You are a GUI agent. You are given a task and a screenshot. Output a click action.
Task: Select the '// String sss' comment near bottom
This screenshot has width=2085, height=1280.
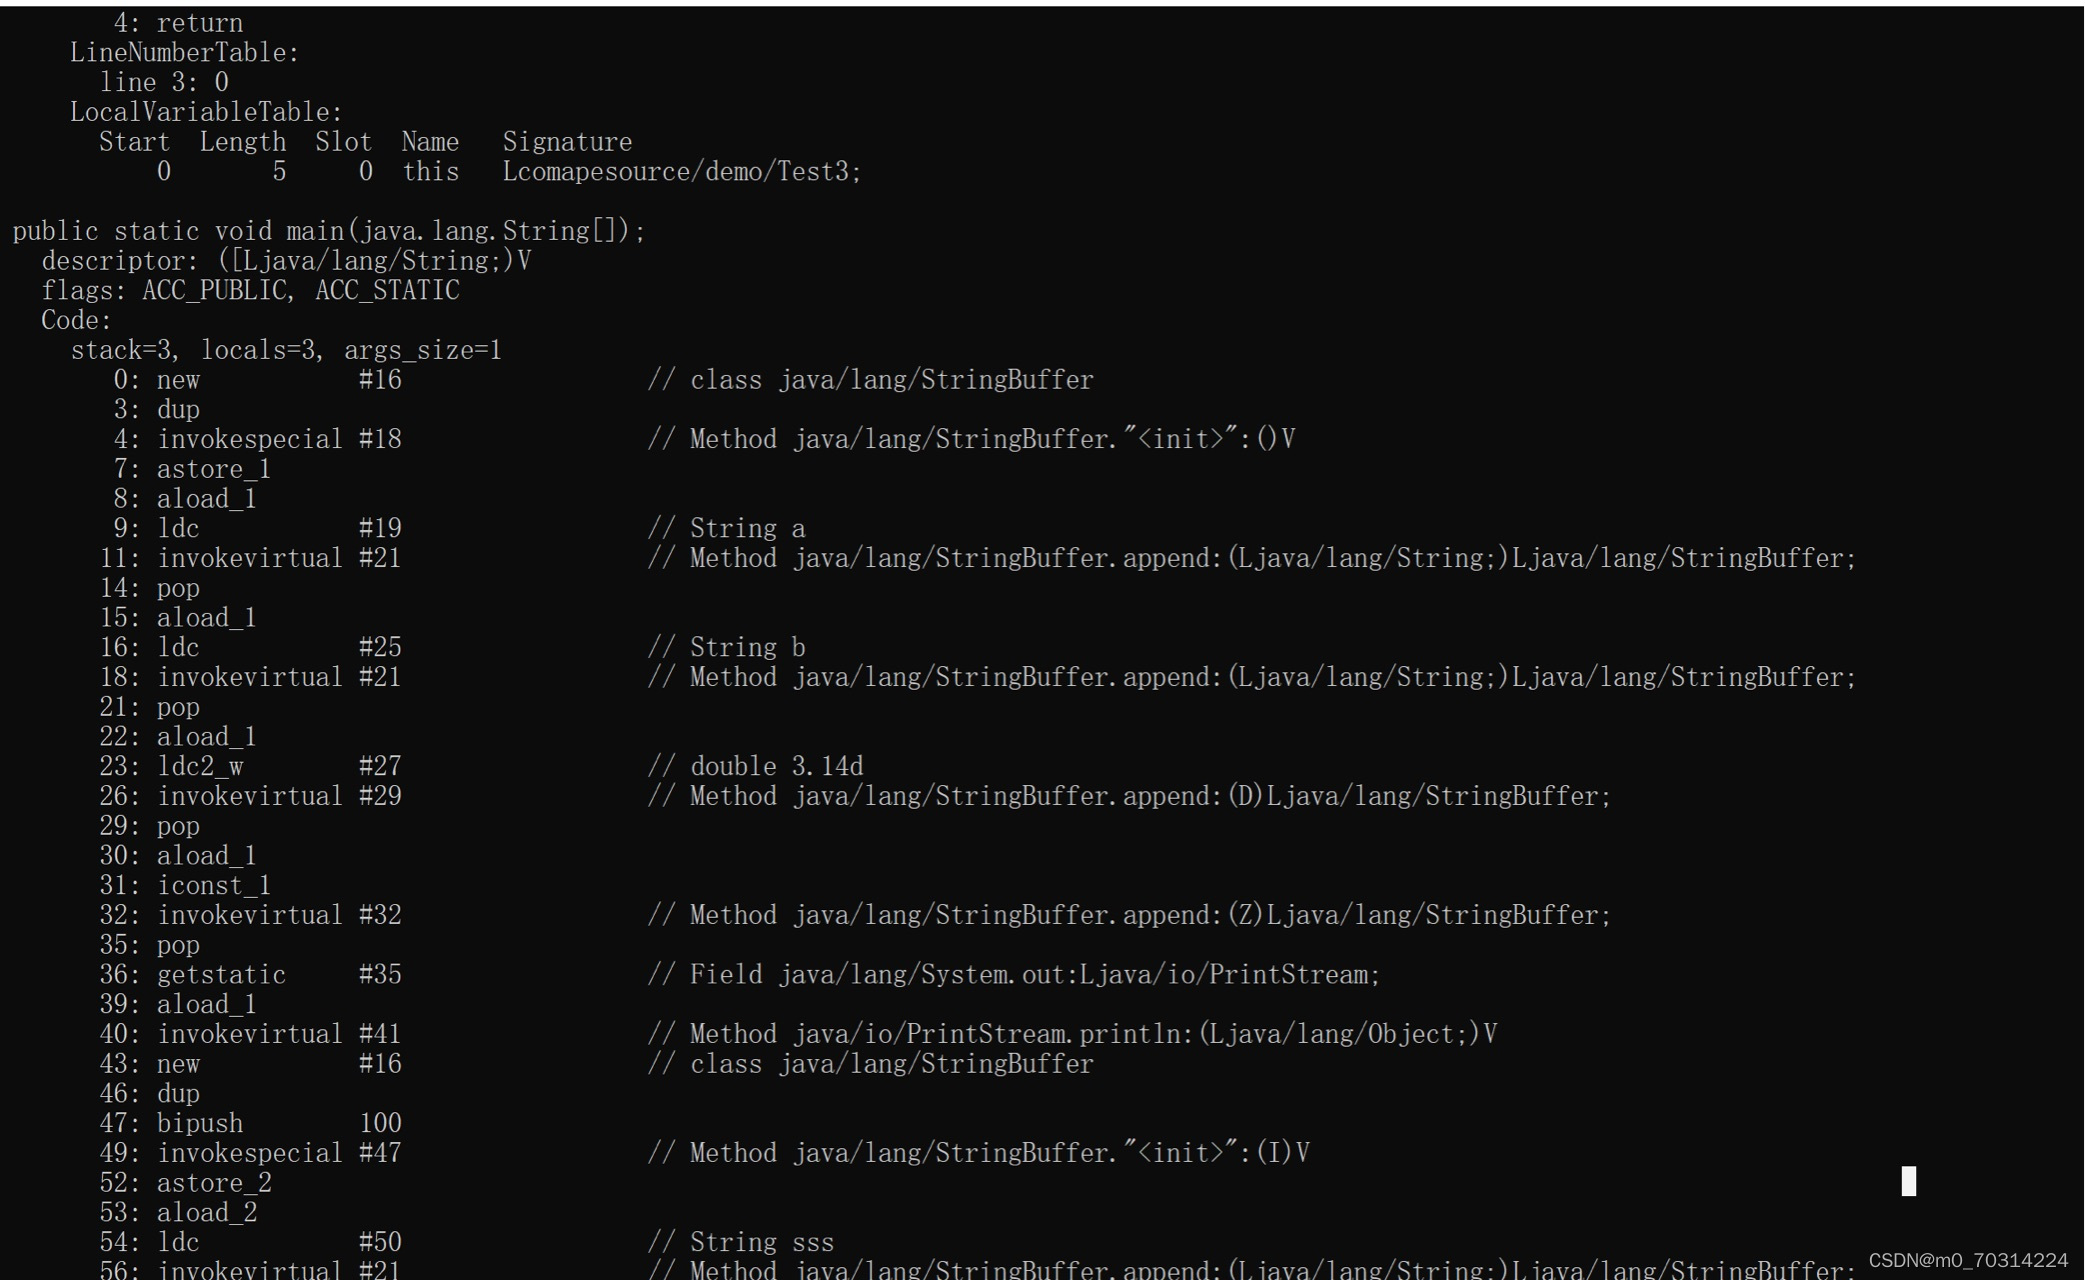(x=742, y=1241)
